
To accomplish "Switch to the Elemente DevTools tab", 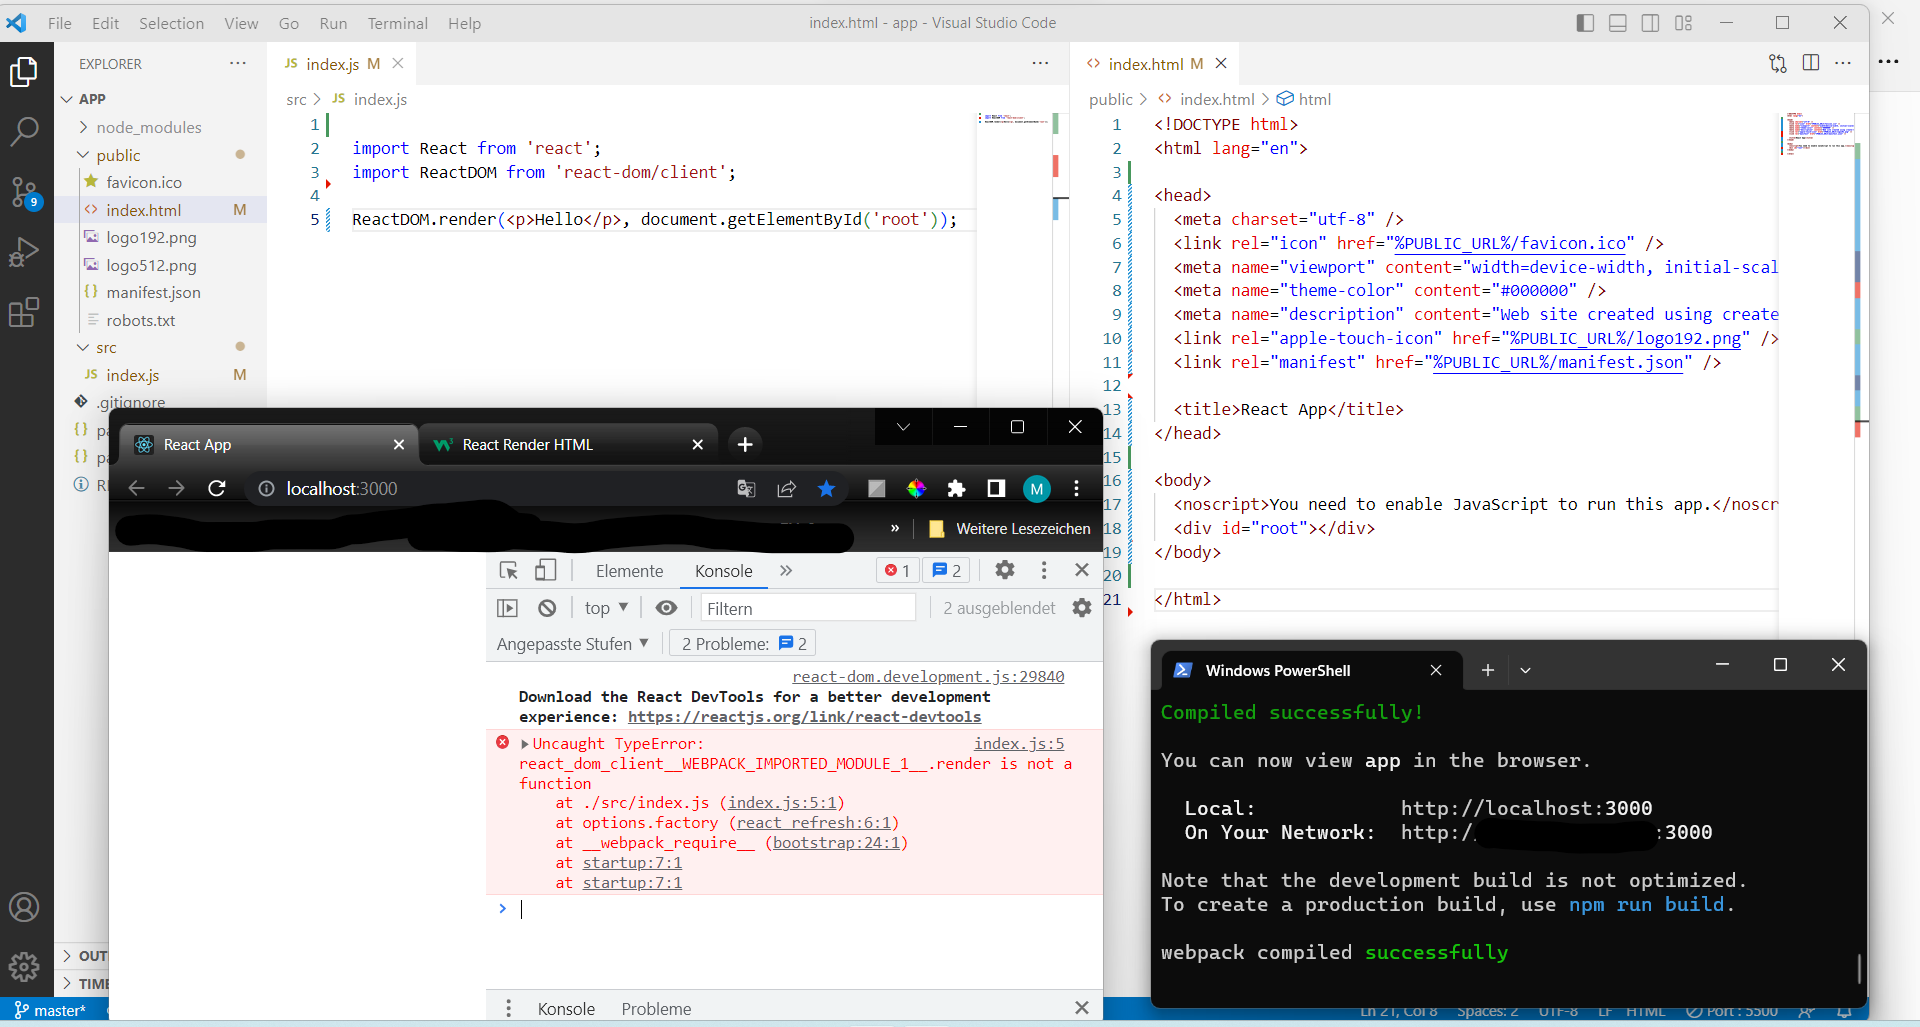I will pyautogui.click(x=629, y=570).
